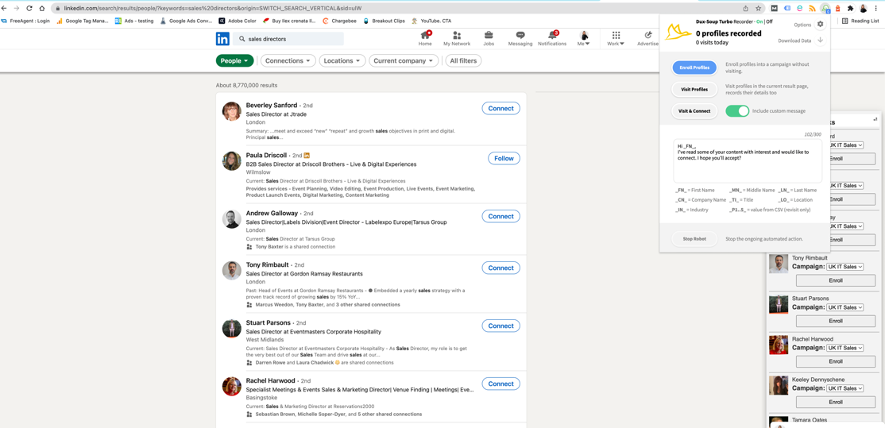
Task: Connect with Rachel Harwood in search results
Action: pyautogui.click(x=501, y=383)
